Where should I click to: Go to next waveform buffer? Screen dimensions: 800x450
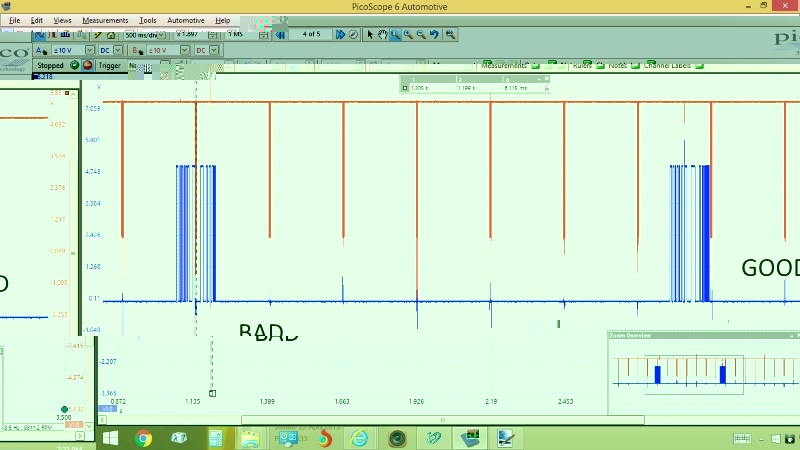340,35
